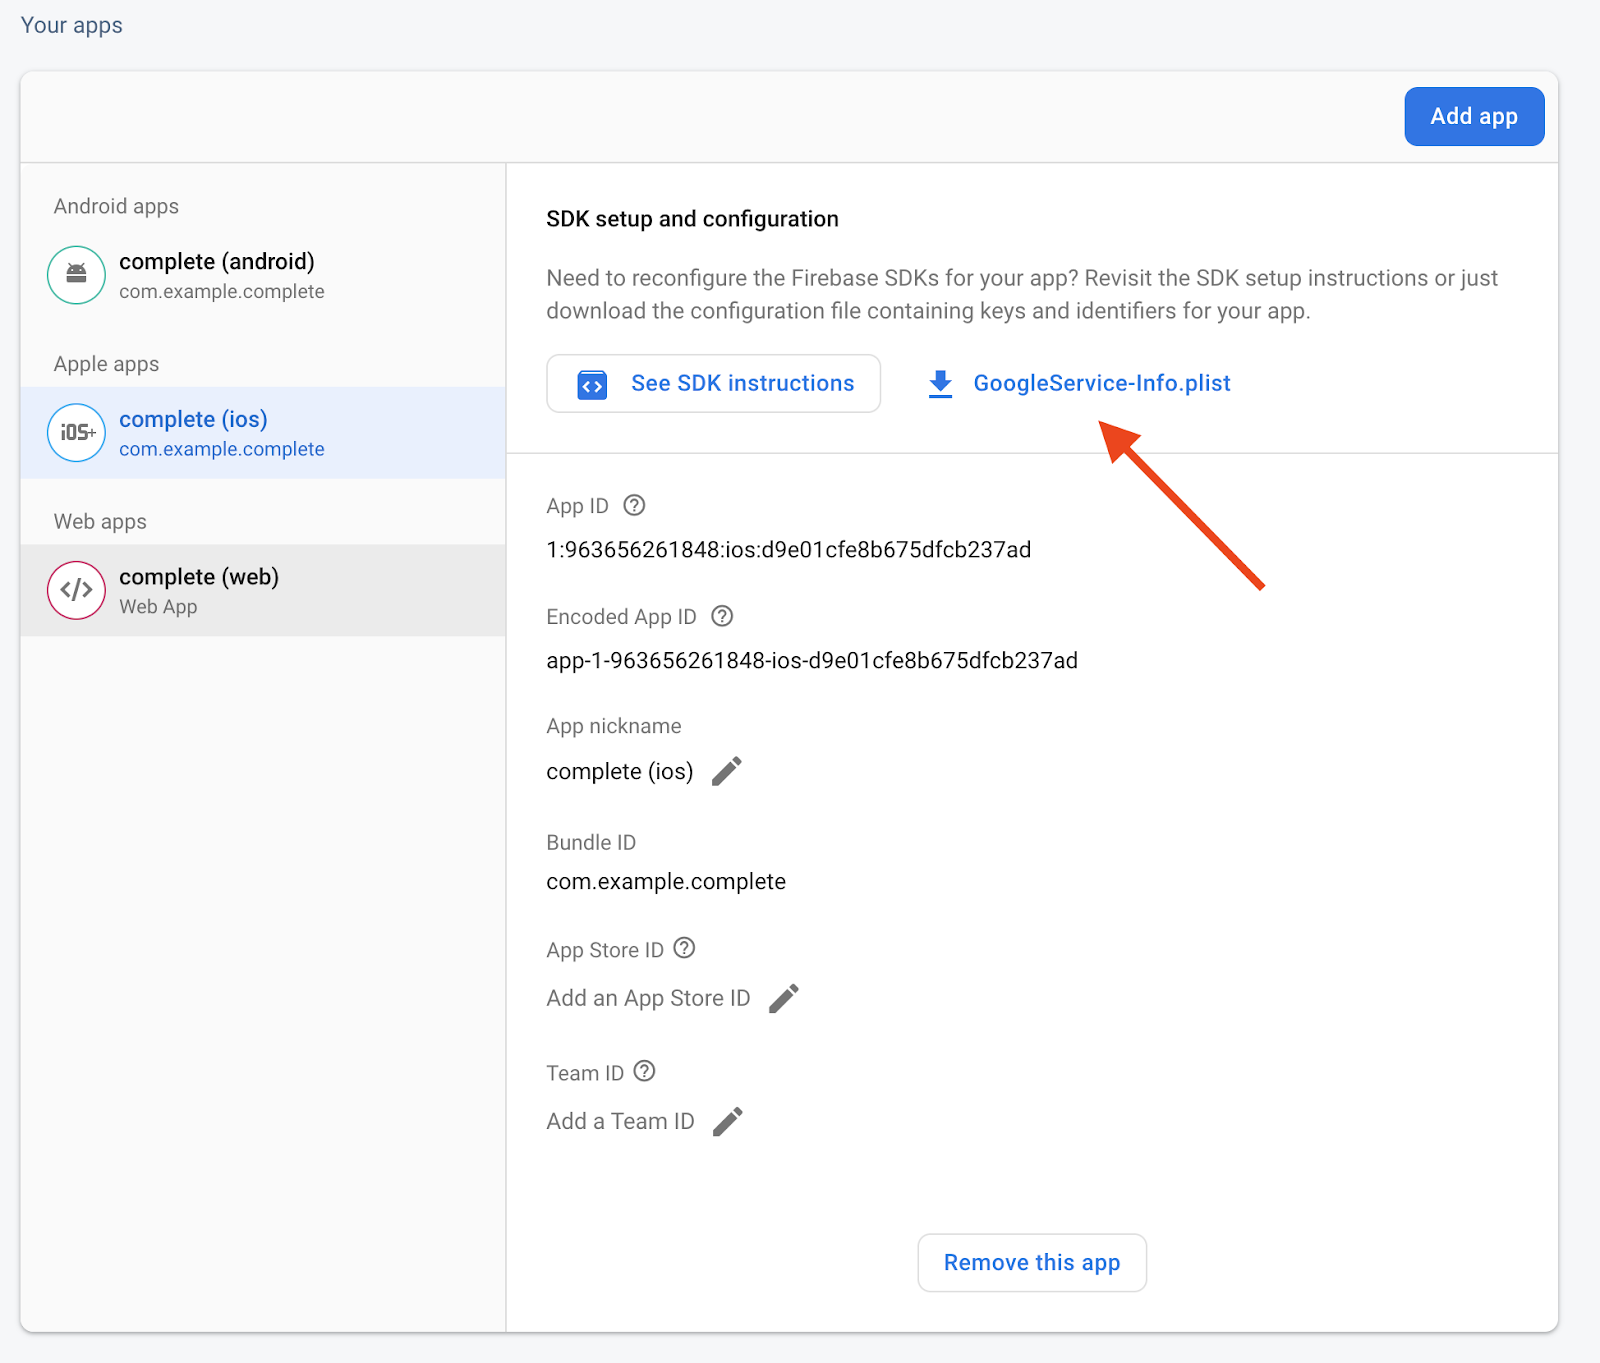Click Remove this app button

click(1031, 1263)
